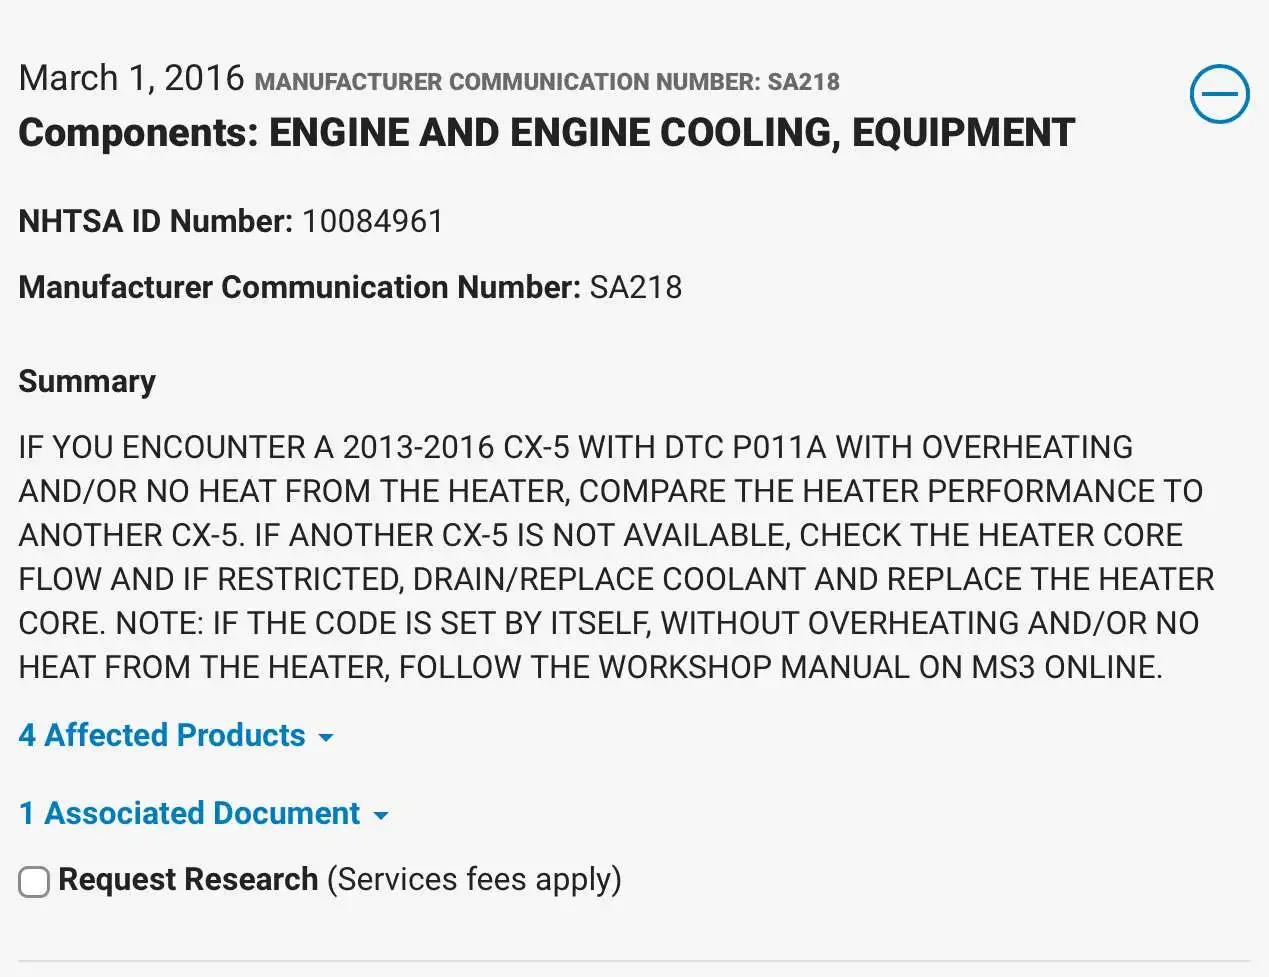Image resolution: width=1269 pixels, height=977 pixels.
Task: Click the NHTSA ID value 10084961
Action: coord(373,221)
